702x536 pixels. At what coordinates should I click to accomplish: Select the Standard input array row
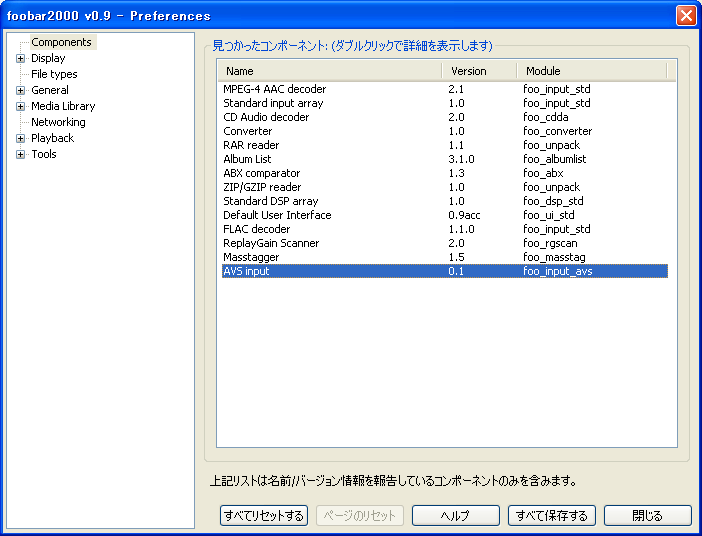[x=445, y=103]
